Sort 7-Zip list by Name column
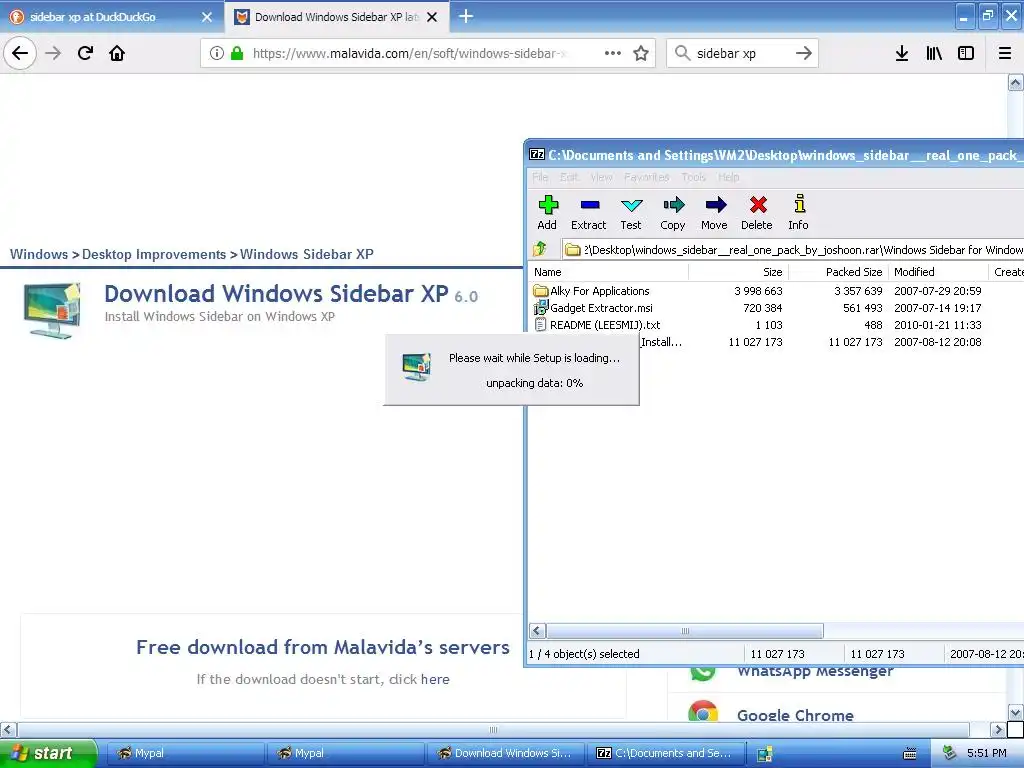 click(609, 272)
